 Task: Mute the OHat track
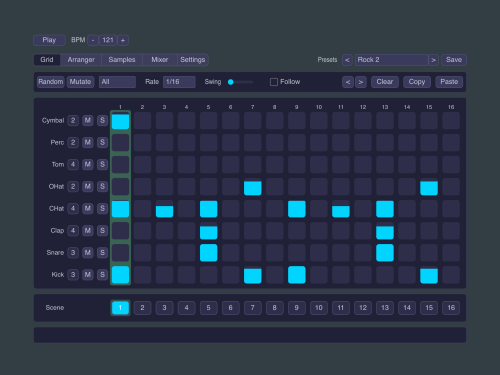coord(88,186)
